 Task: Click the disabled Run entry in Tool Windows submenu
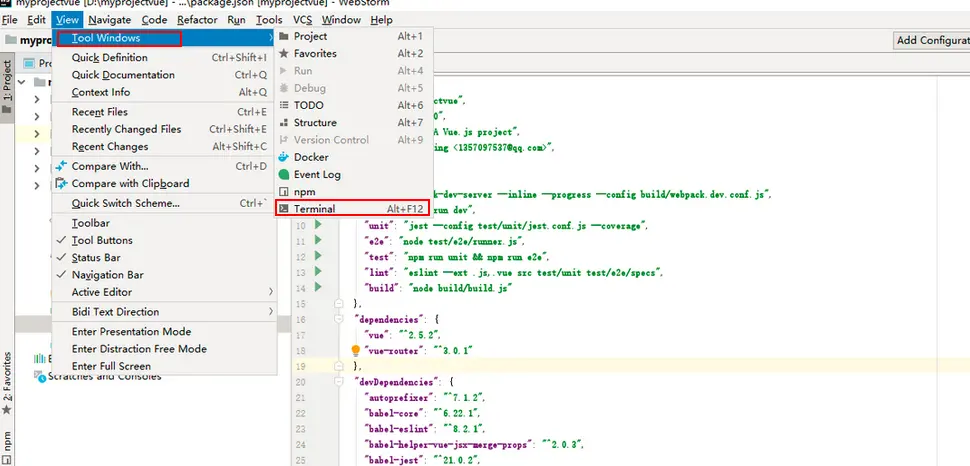[353, 71]
